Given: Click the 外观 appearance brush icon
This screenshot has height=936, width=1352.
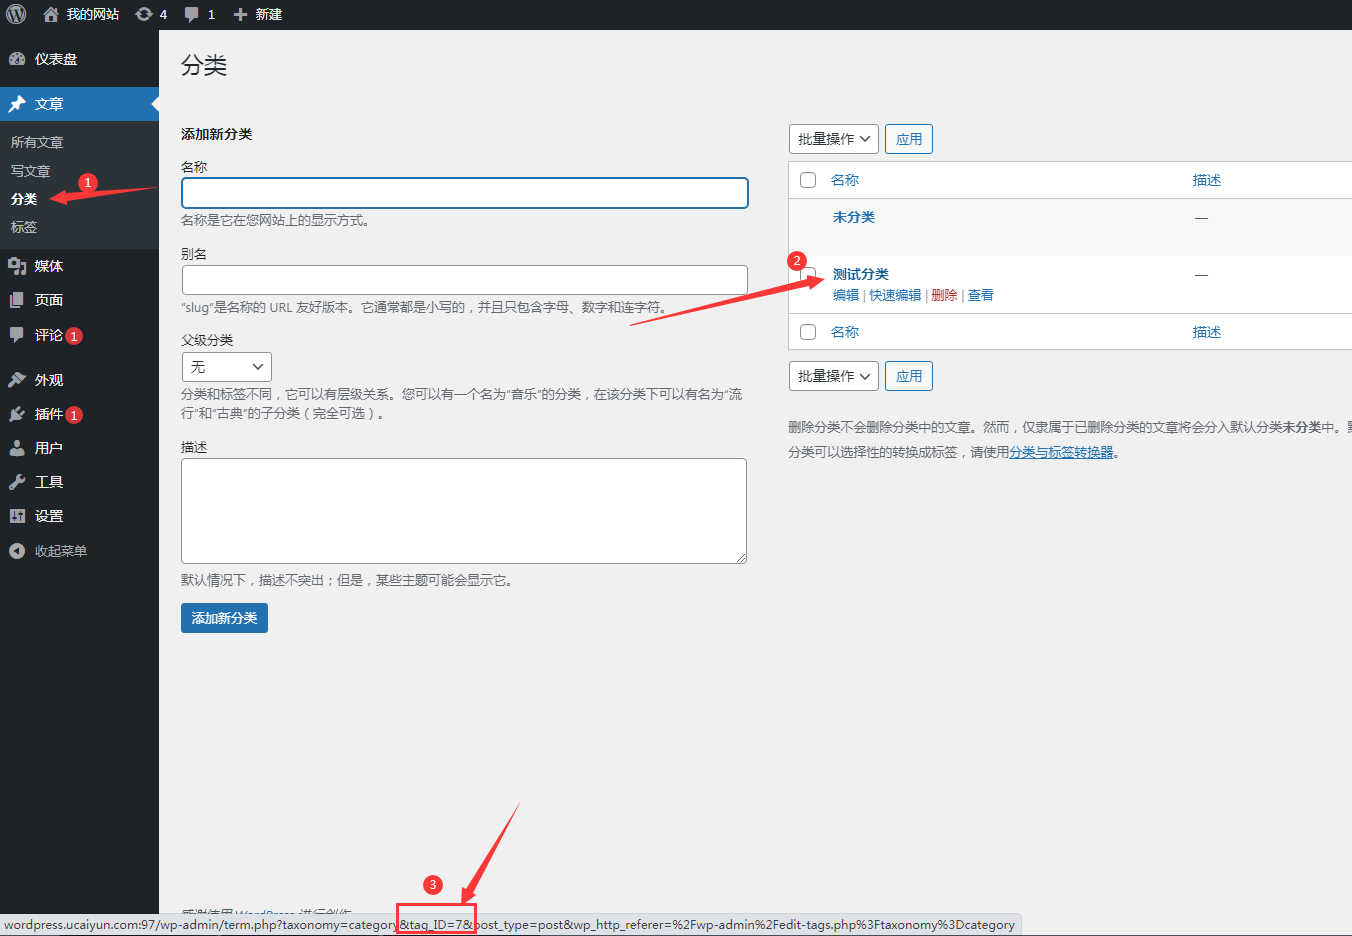Looking at the screenshot, I should (x=17, y=380).
